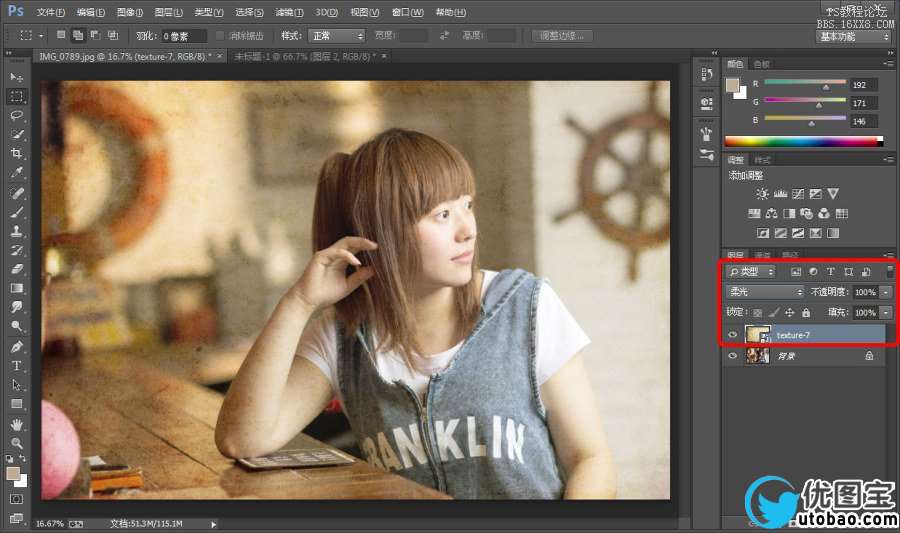
Task: Toggle pixel layer filter in Layers panel
Action: click(x=796, y=272)
